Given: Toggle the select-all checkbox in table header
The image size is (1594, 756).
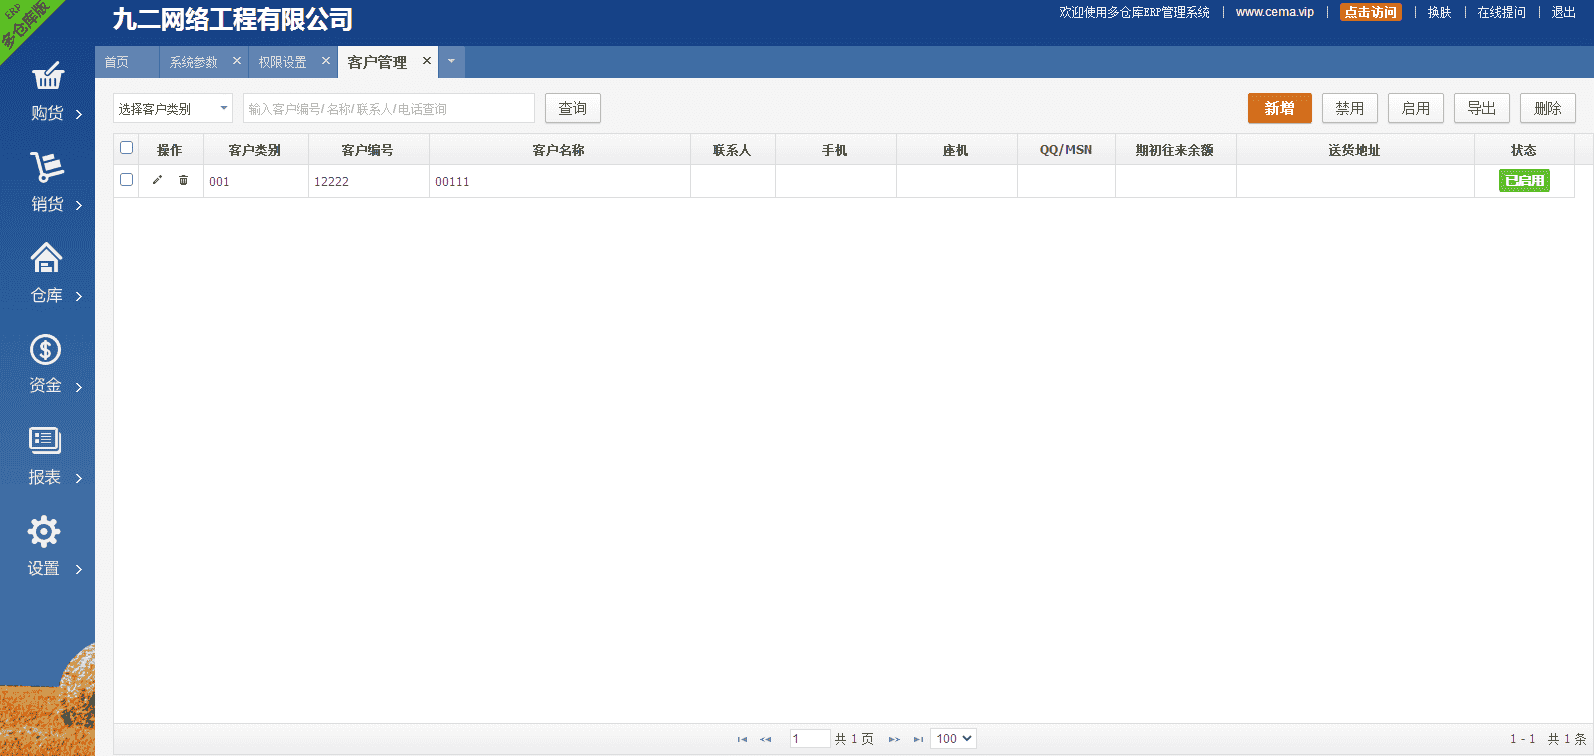Looking at the screenshot, I should click(x=126, y=148).
